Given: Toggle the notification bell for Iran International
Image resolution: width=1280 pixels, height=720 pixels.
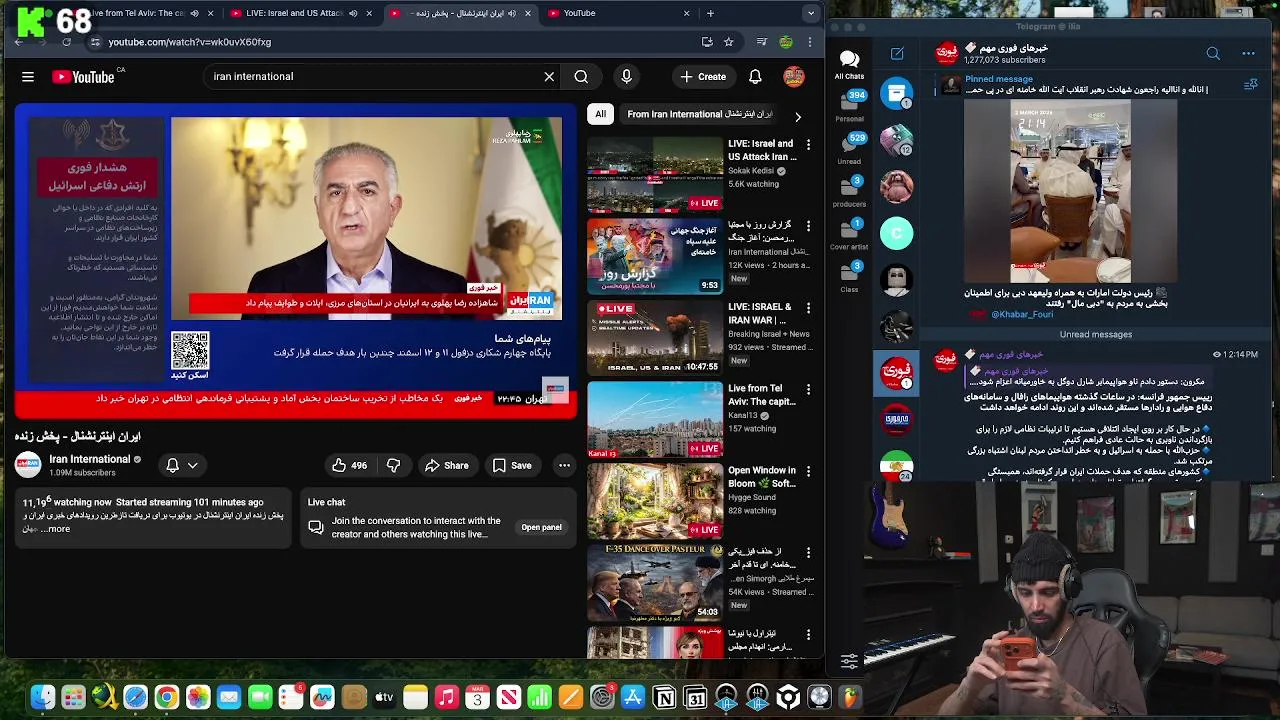Looking at the screenshot, I should 172,465.
